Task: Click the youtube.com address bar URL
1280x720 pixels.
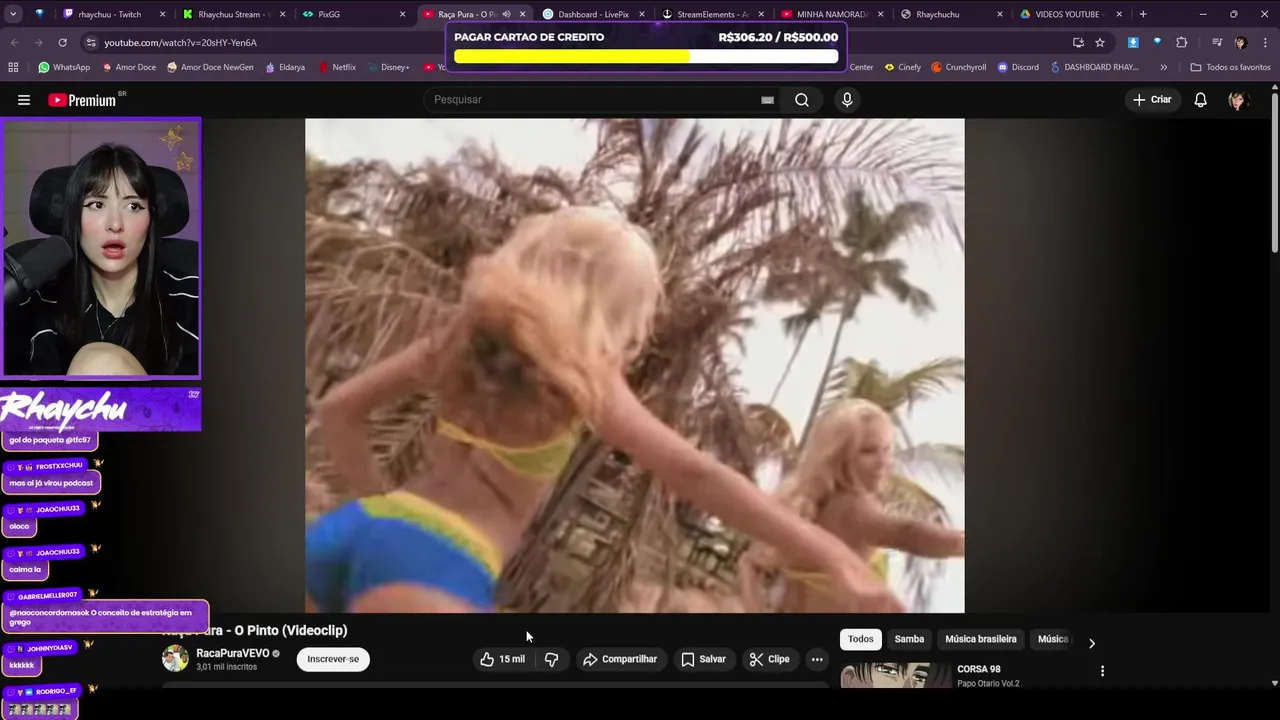Action: click(x=180, y=43)
